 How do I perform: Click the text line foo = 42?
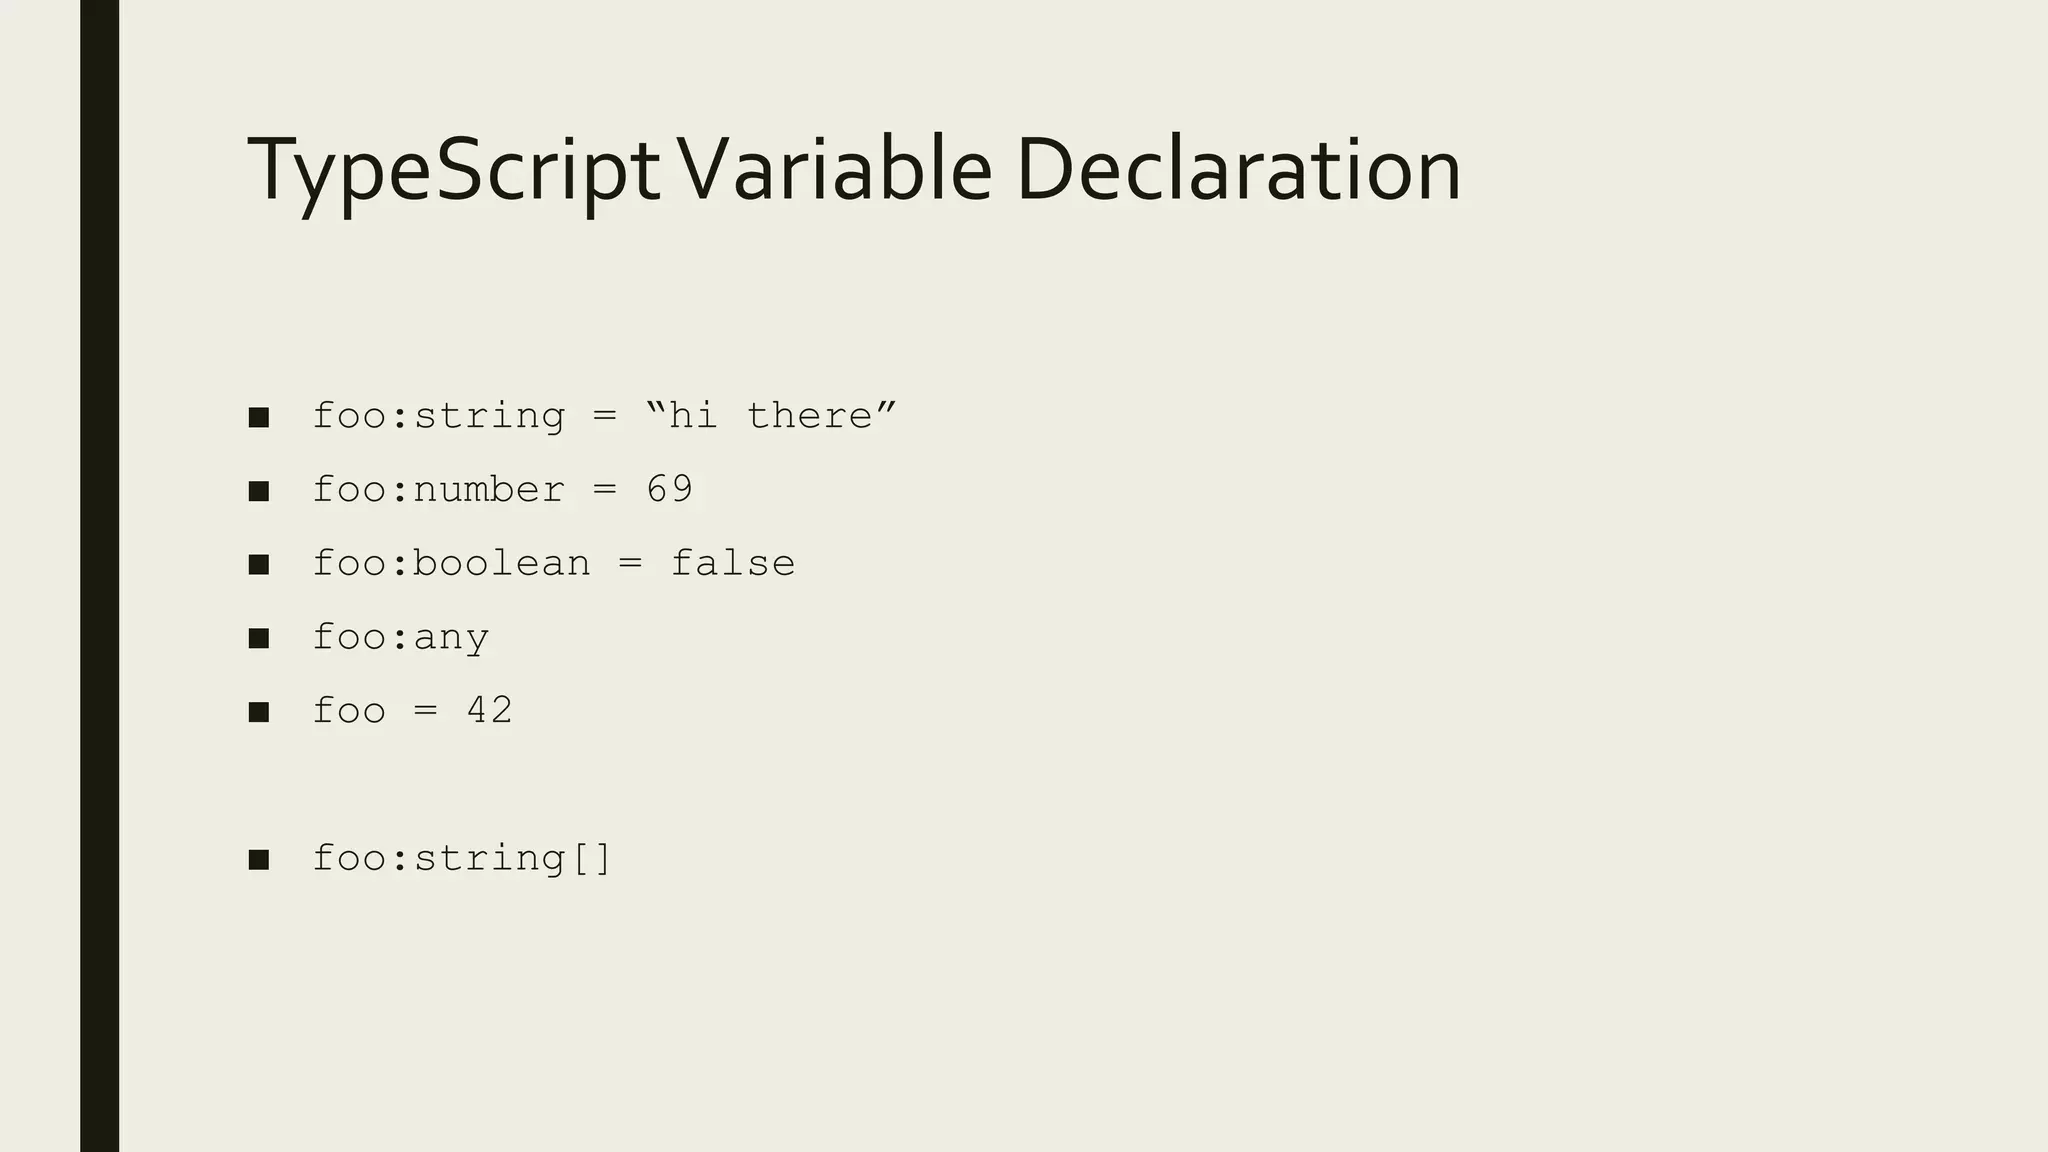click(x=413, y=710)
